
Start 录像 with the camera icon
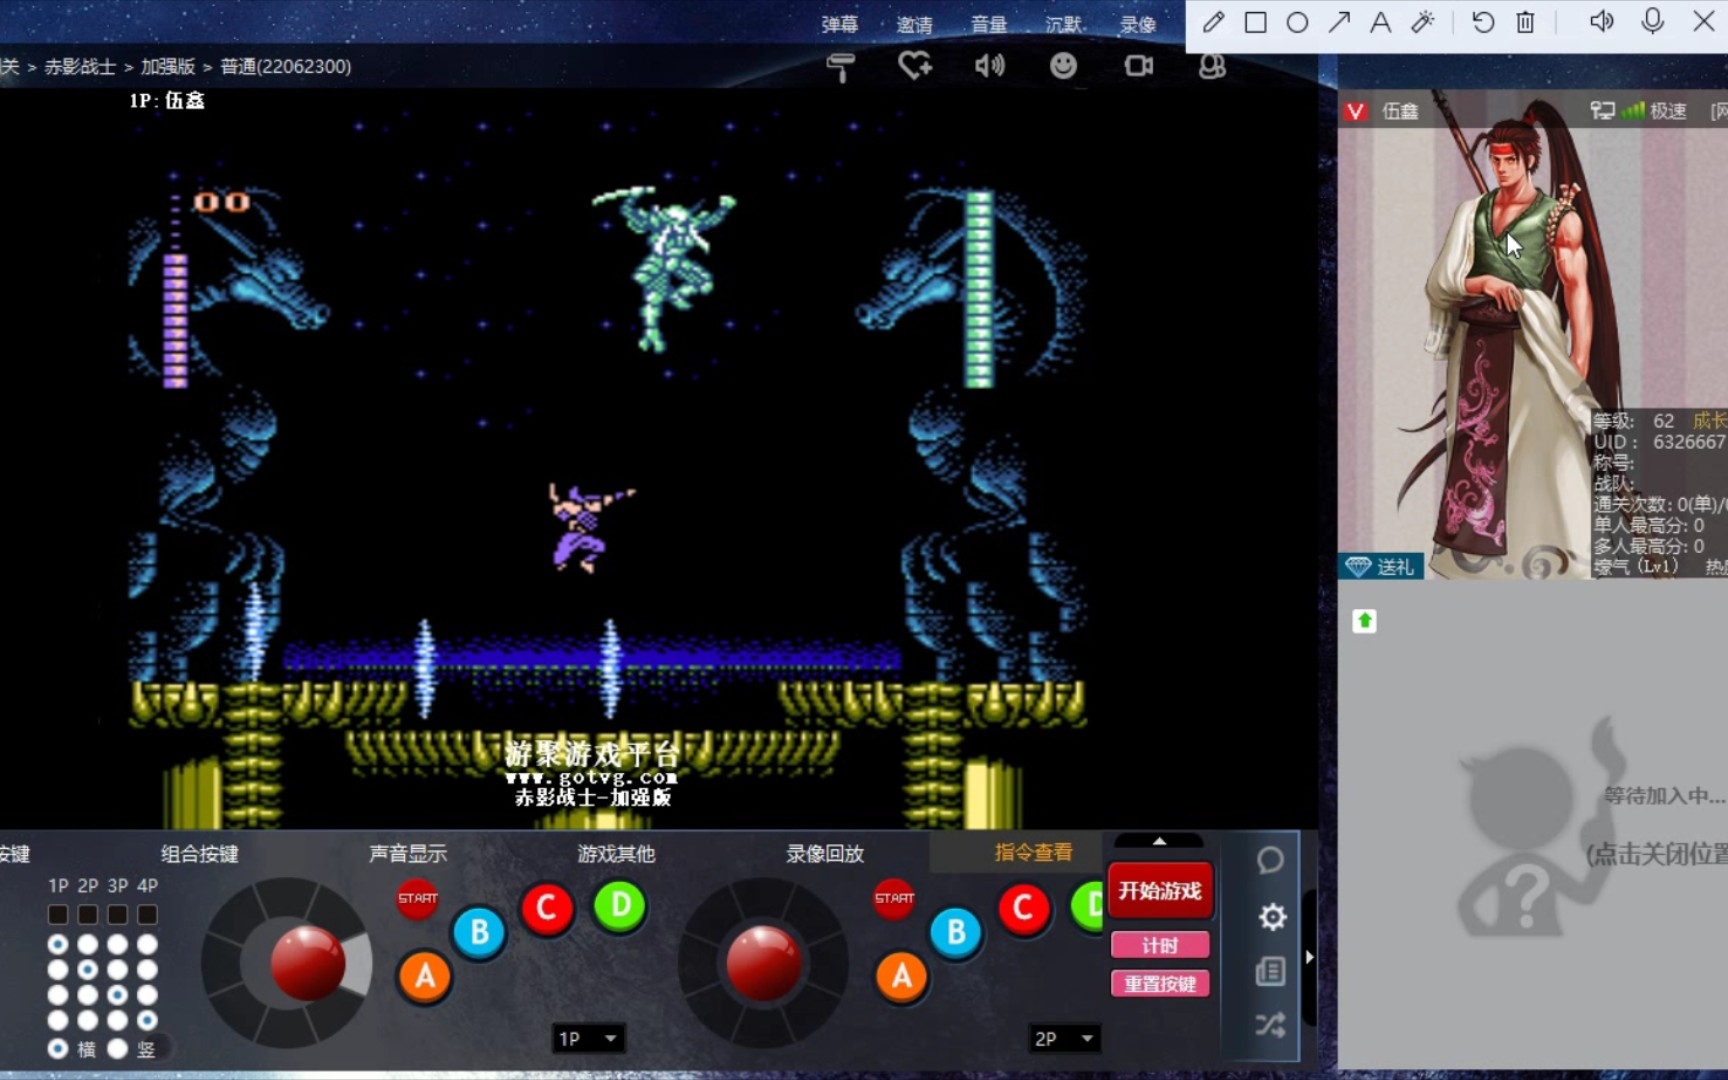[1138, 66]
